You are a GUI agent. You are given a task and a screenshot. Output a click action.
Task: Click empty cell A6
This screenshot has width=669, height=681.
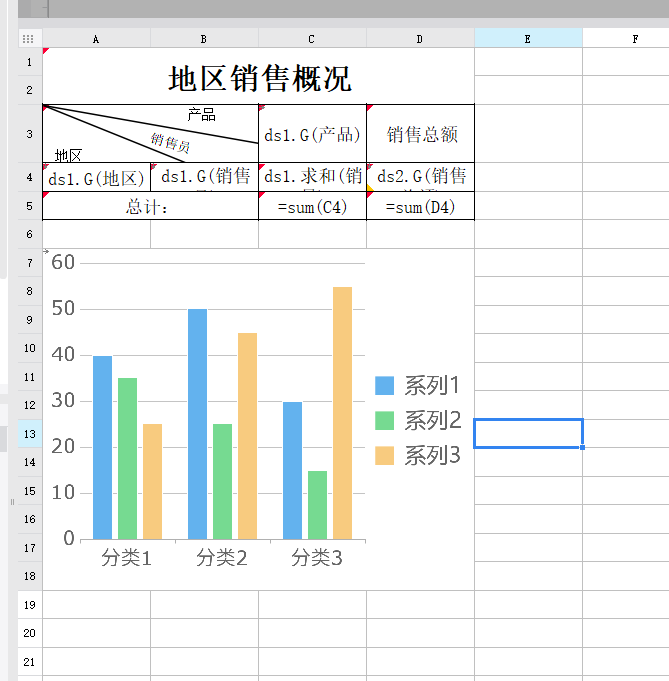coord(96,235)
